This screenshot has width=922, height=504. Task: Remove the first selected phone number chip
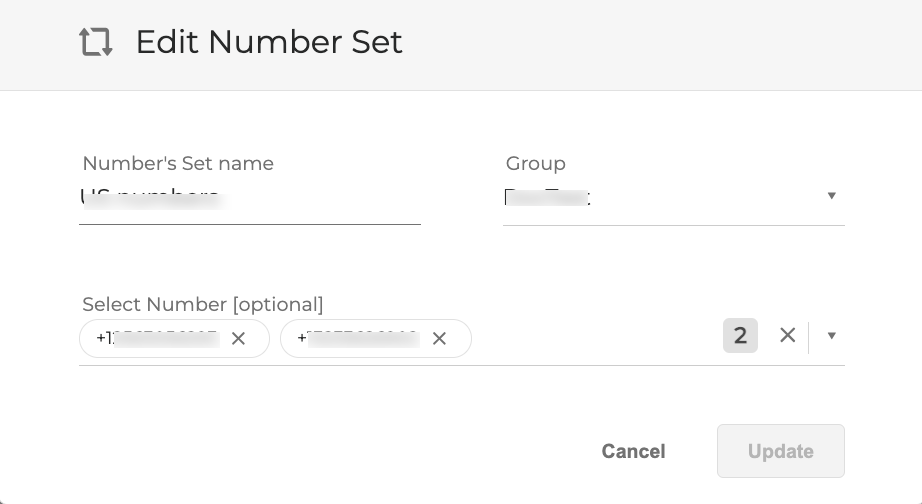click(238, 338)
